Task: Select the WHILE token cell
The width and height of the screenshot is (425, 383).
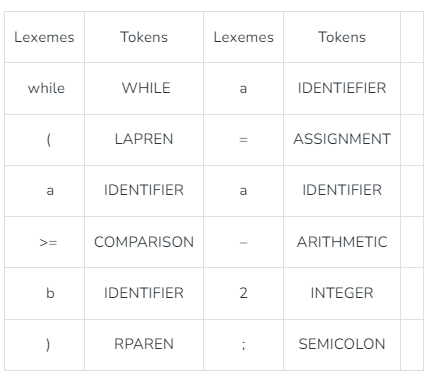Action: [x=144, y=88]
